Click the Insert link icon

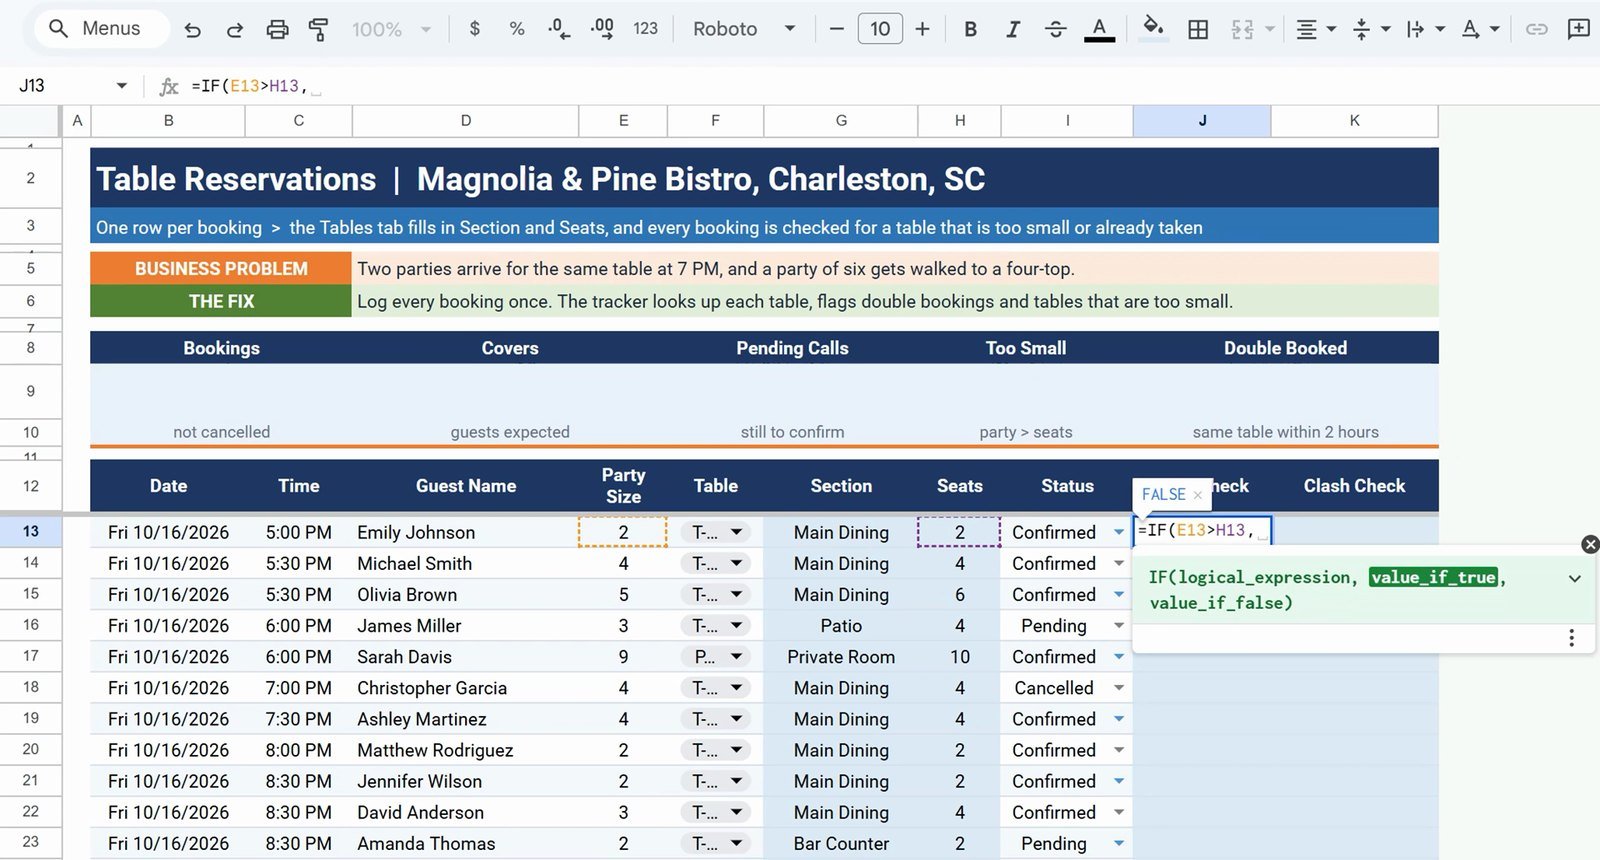(1536, 29)
